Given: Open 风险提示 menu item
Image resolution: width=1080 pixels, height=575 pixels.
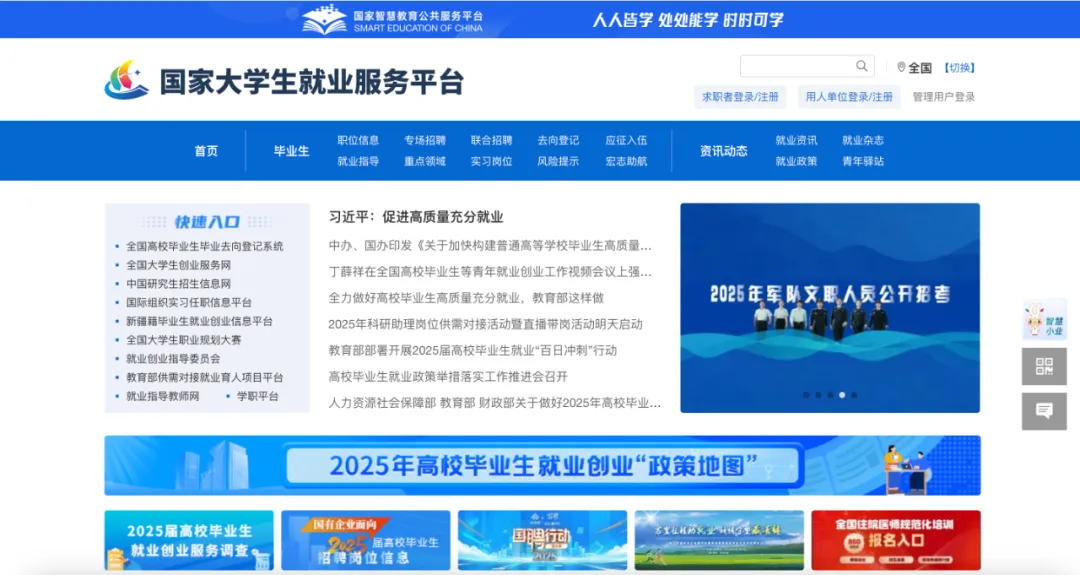Looking at the screenshot, I should coord(558,161).
